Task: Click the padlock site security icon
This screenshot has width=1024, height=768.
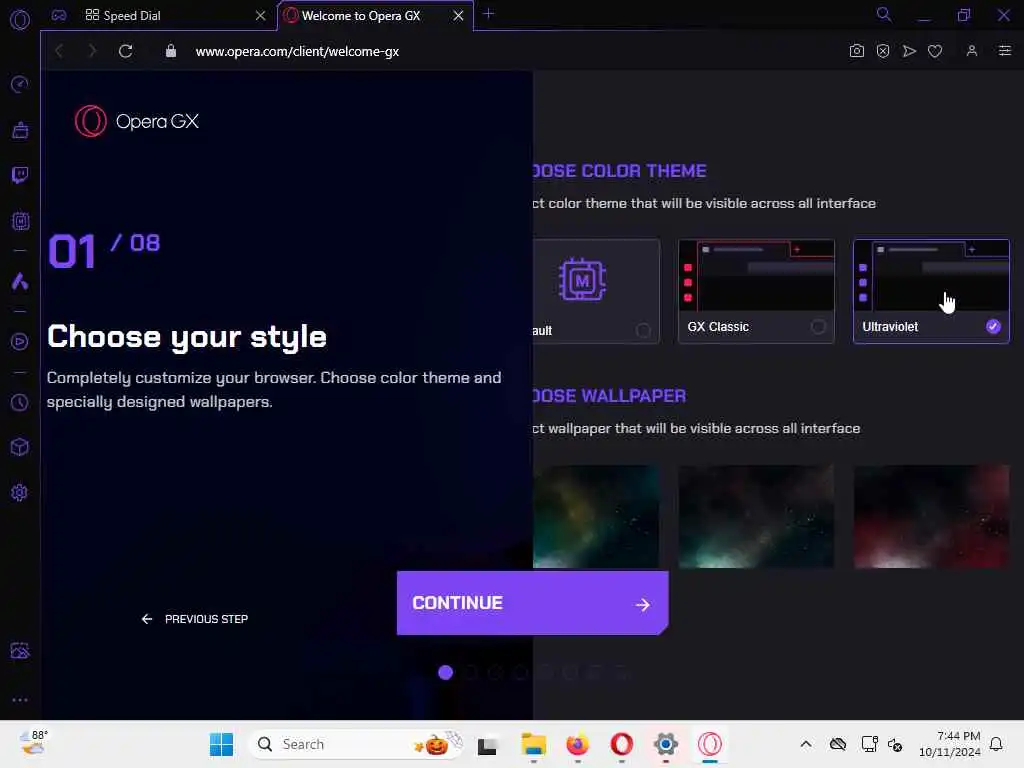Action: [x=170, y=51]
